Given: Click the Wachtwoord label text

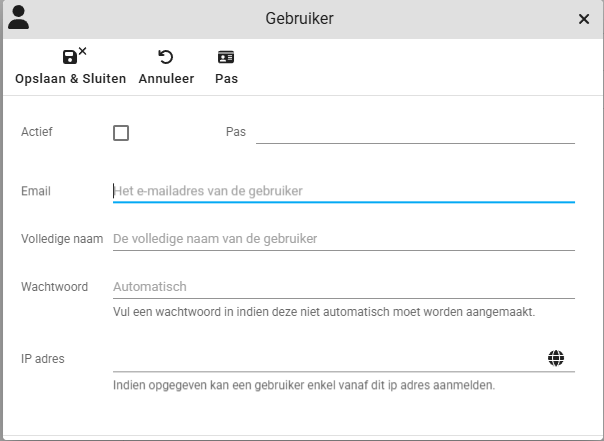Looking at the screenshot, I should (x=54, y=287).
